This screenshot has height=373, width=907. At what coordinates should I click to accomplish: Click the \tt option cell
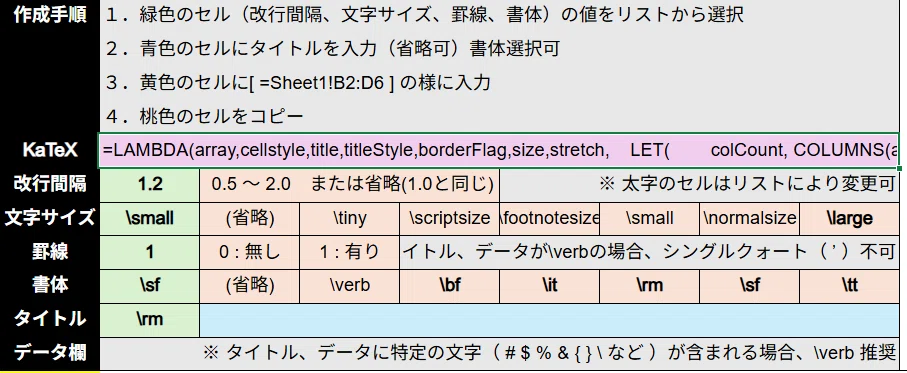click(850, 285)
